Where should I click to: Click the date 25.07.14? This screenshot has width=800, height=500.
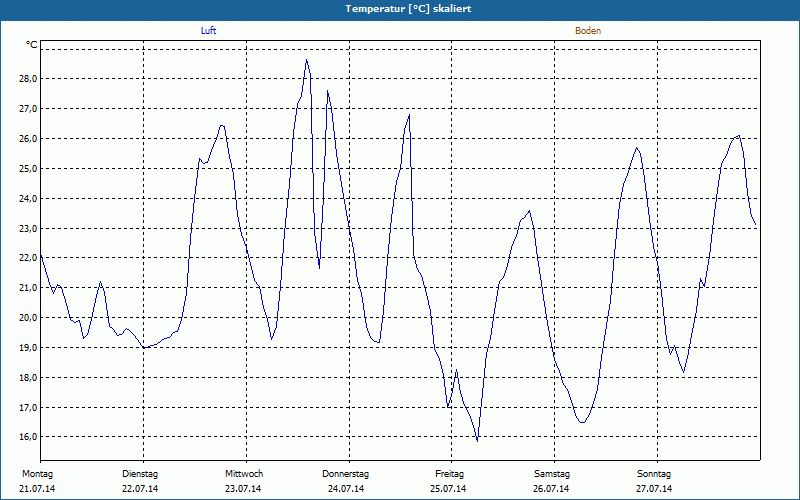pyautogui.click(x=448, y=489)
